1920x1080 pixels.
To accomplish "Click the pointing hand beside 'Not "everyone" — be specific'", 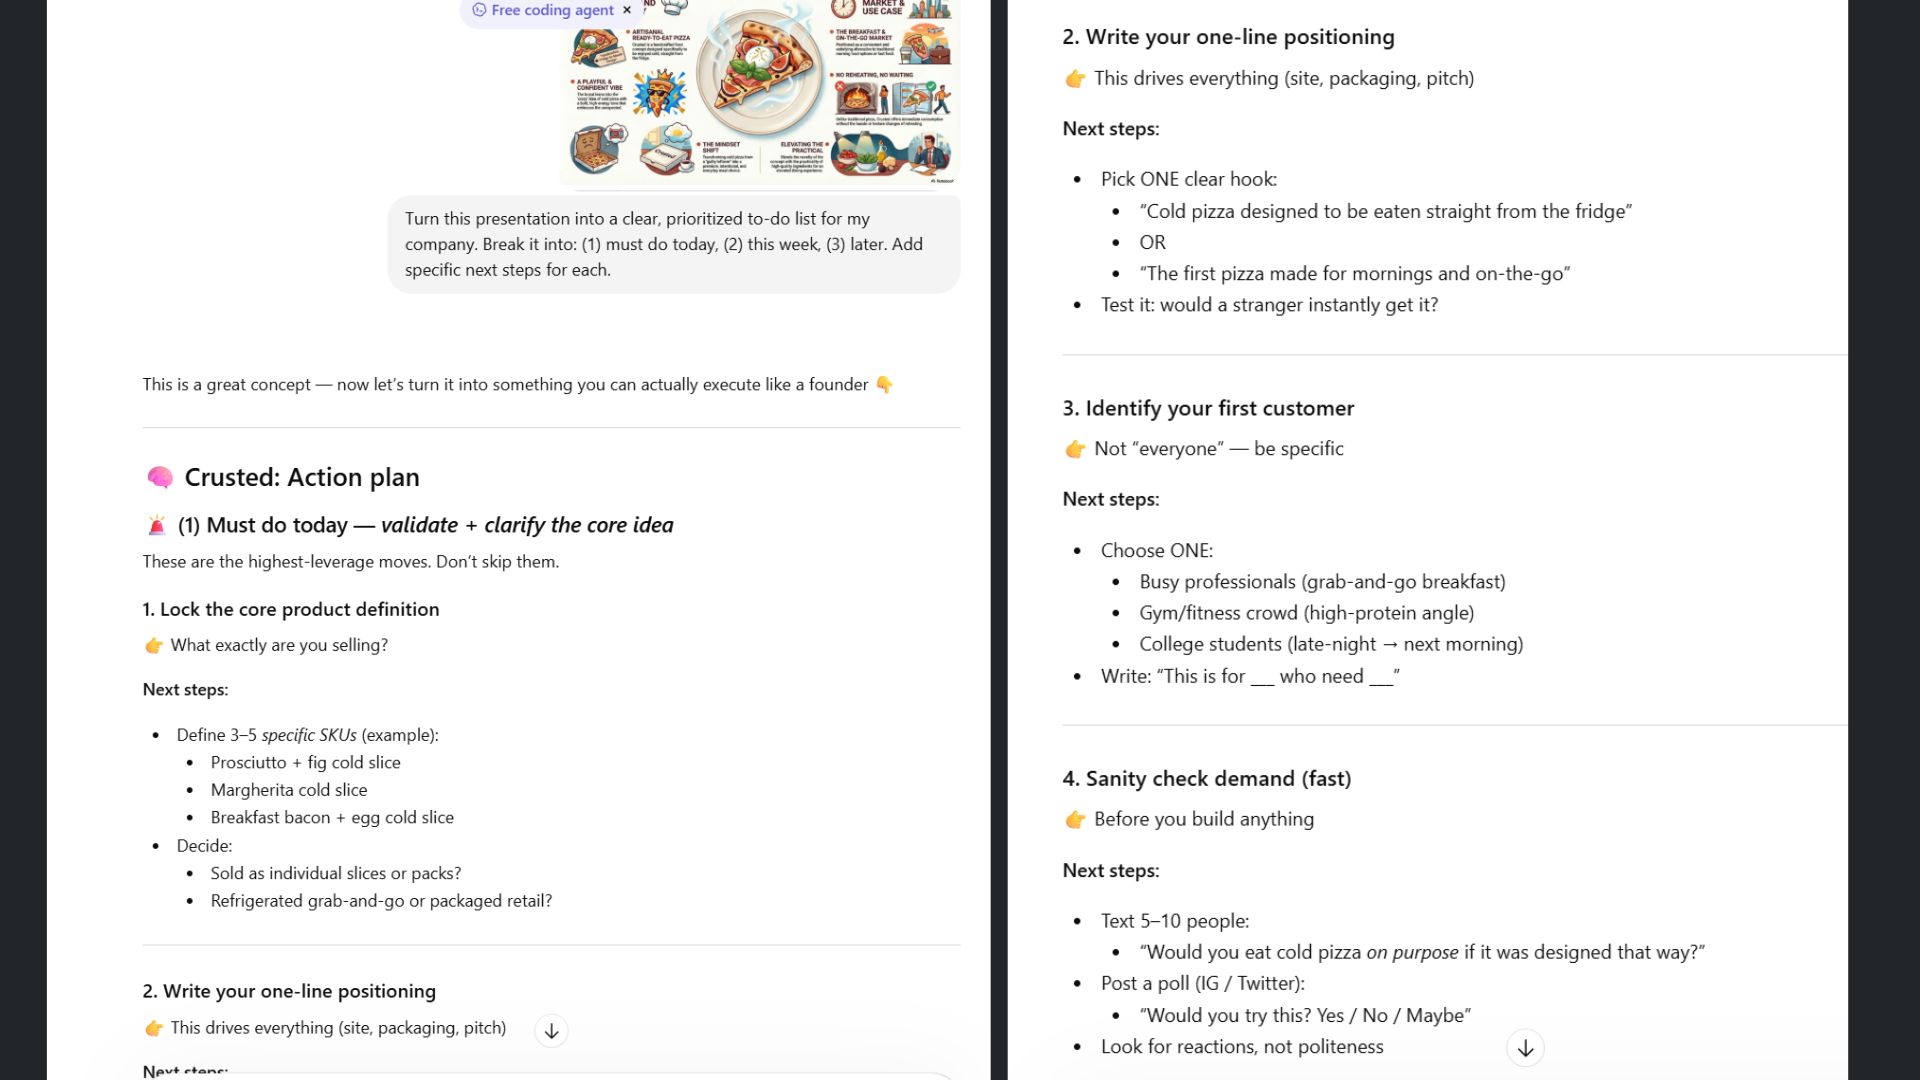I will click(1075, 449).
